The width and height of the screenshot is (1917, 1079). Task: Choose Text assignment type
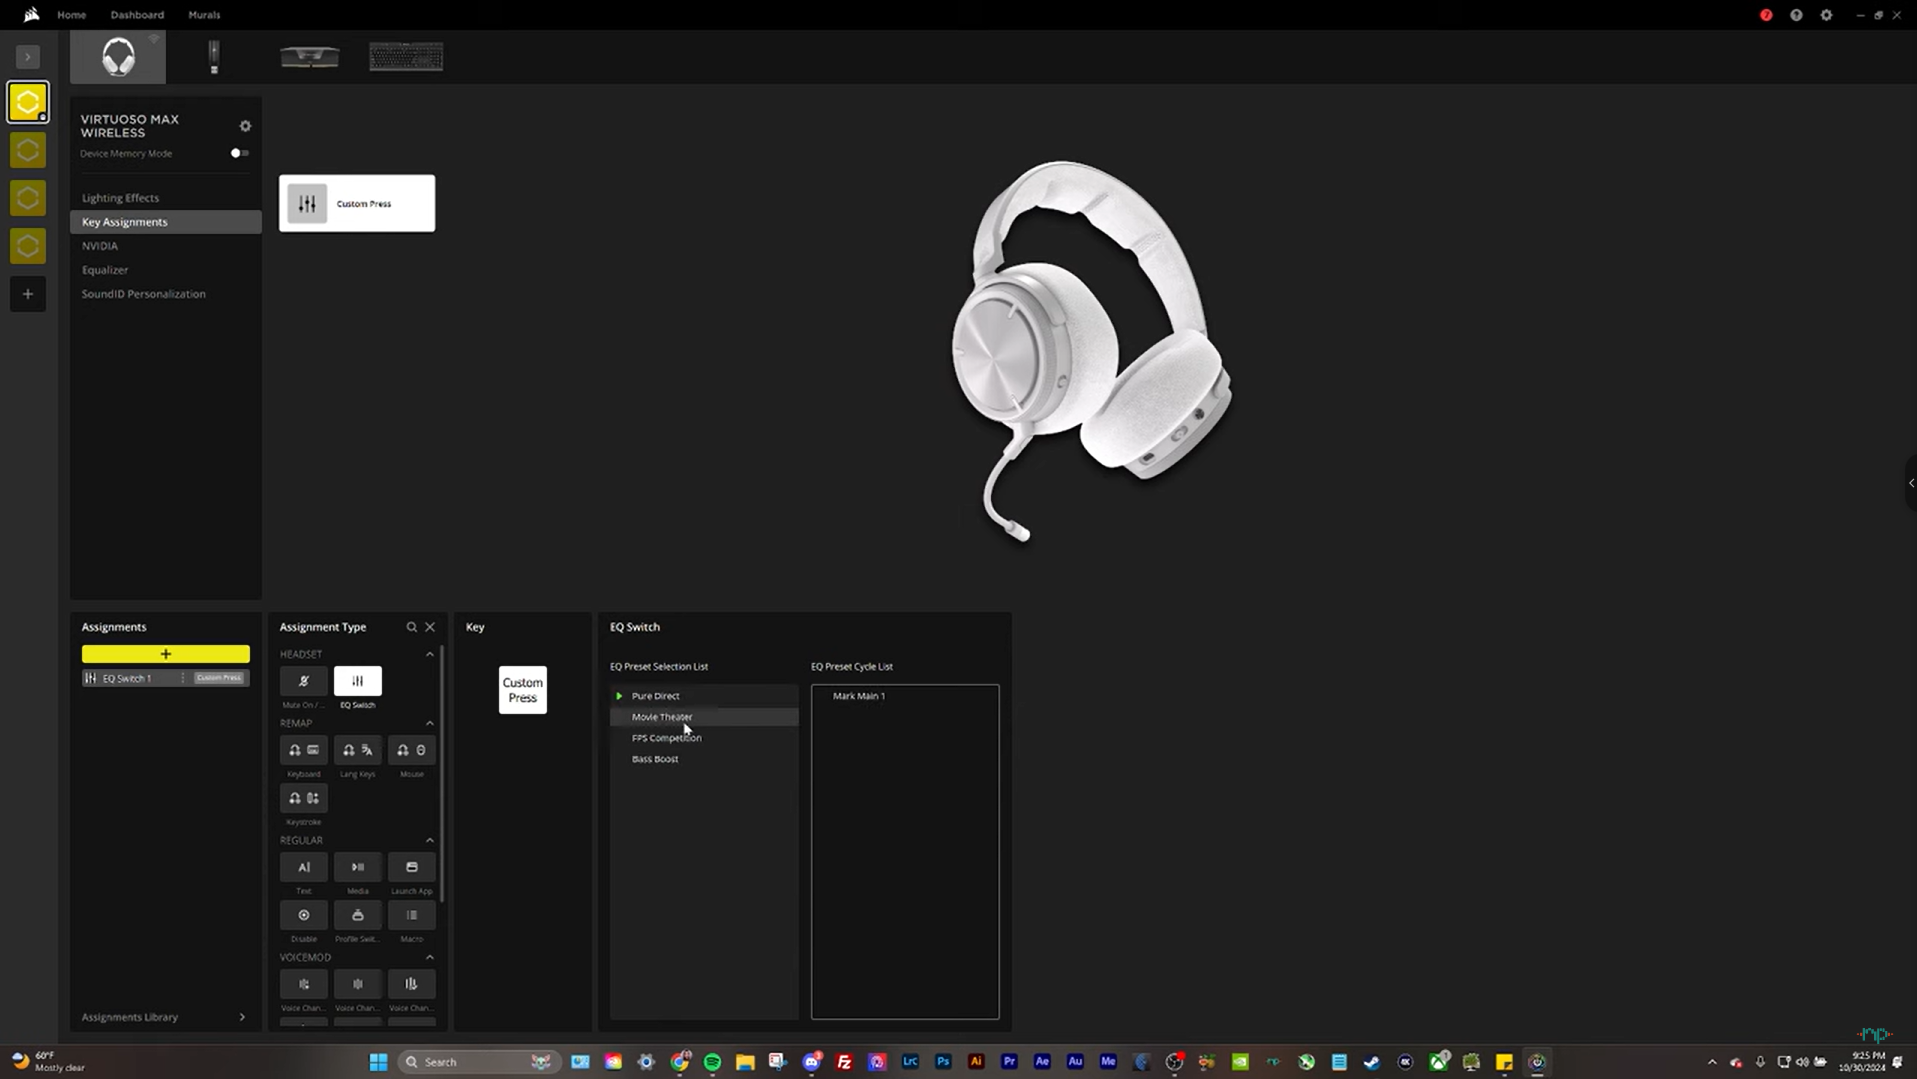(x=304, y=867)
